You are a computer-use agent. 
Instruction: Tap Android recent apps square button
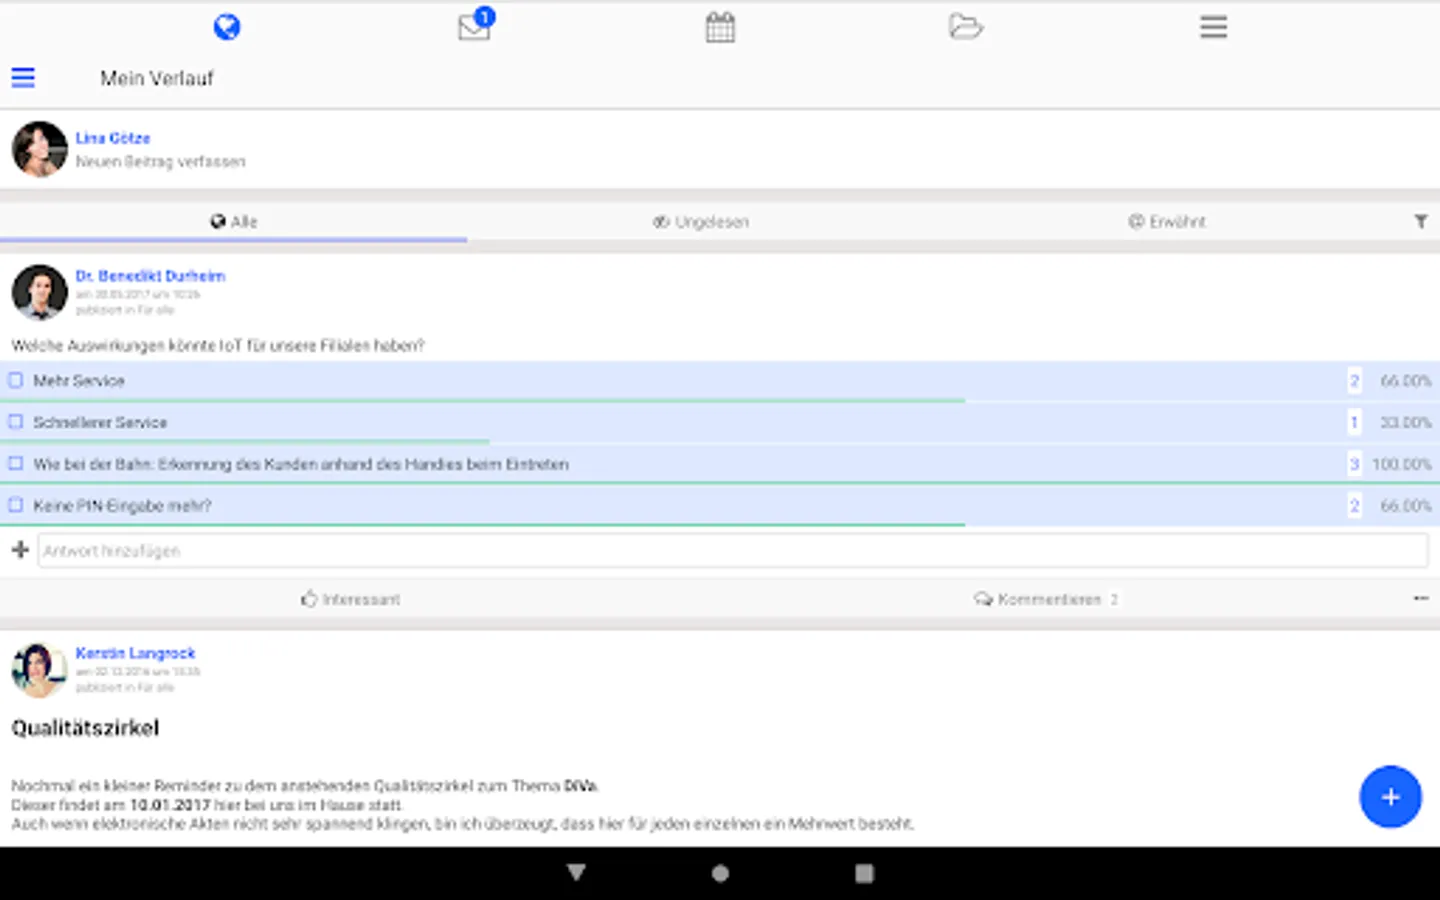[865, 873]
